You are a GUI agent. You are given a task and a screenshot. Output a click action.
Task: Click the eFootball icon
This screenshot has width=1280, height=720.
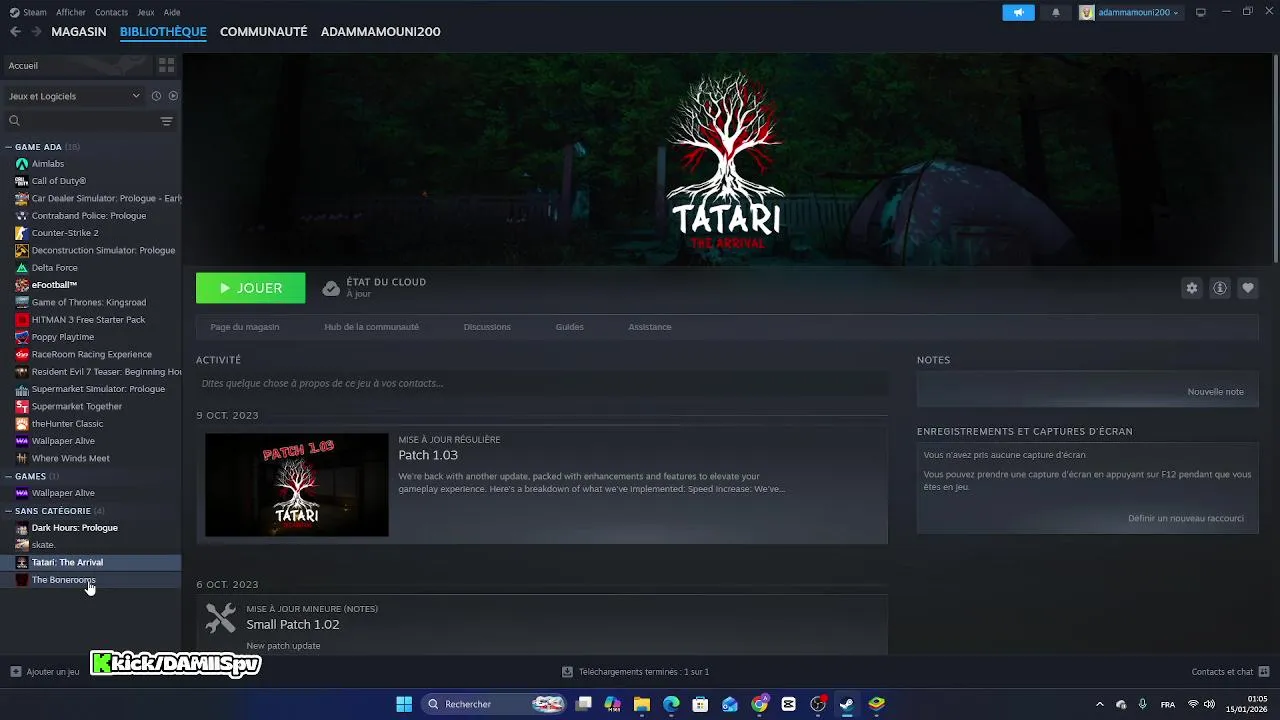point(22,285)
